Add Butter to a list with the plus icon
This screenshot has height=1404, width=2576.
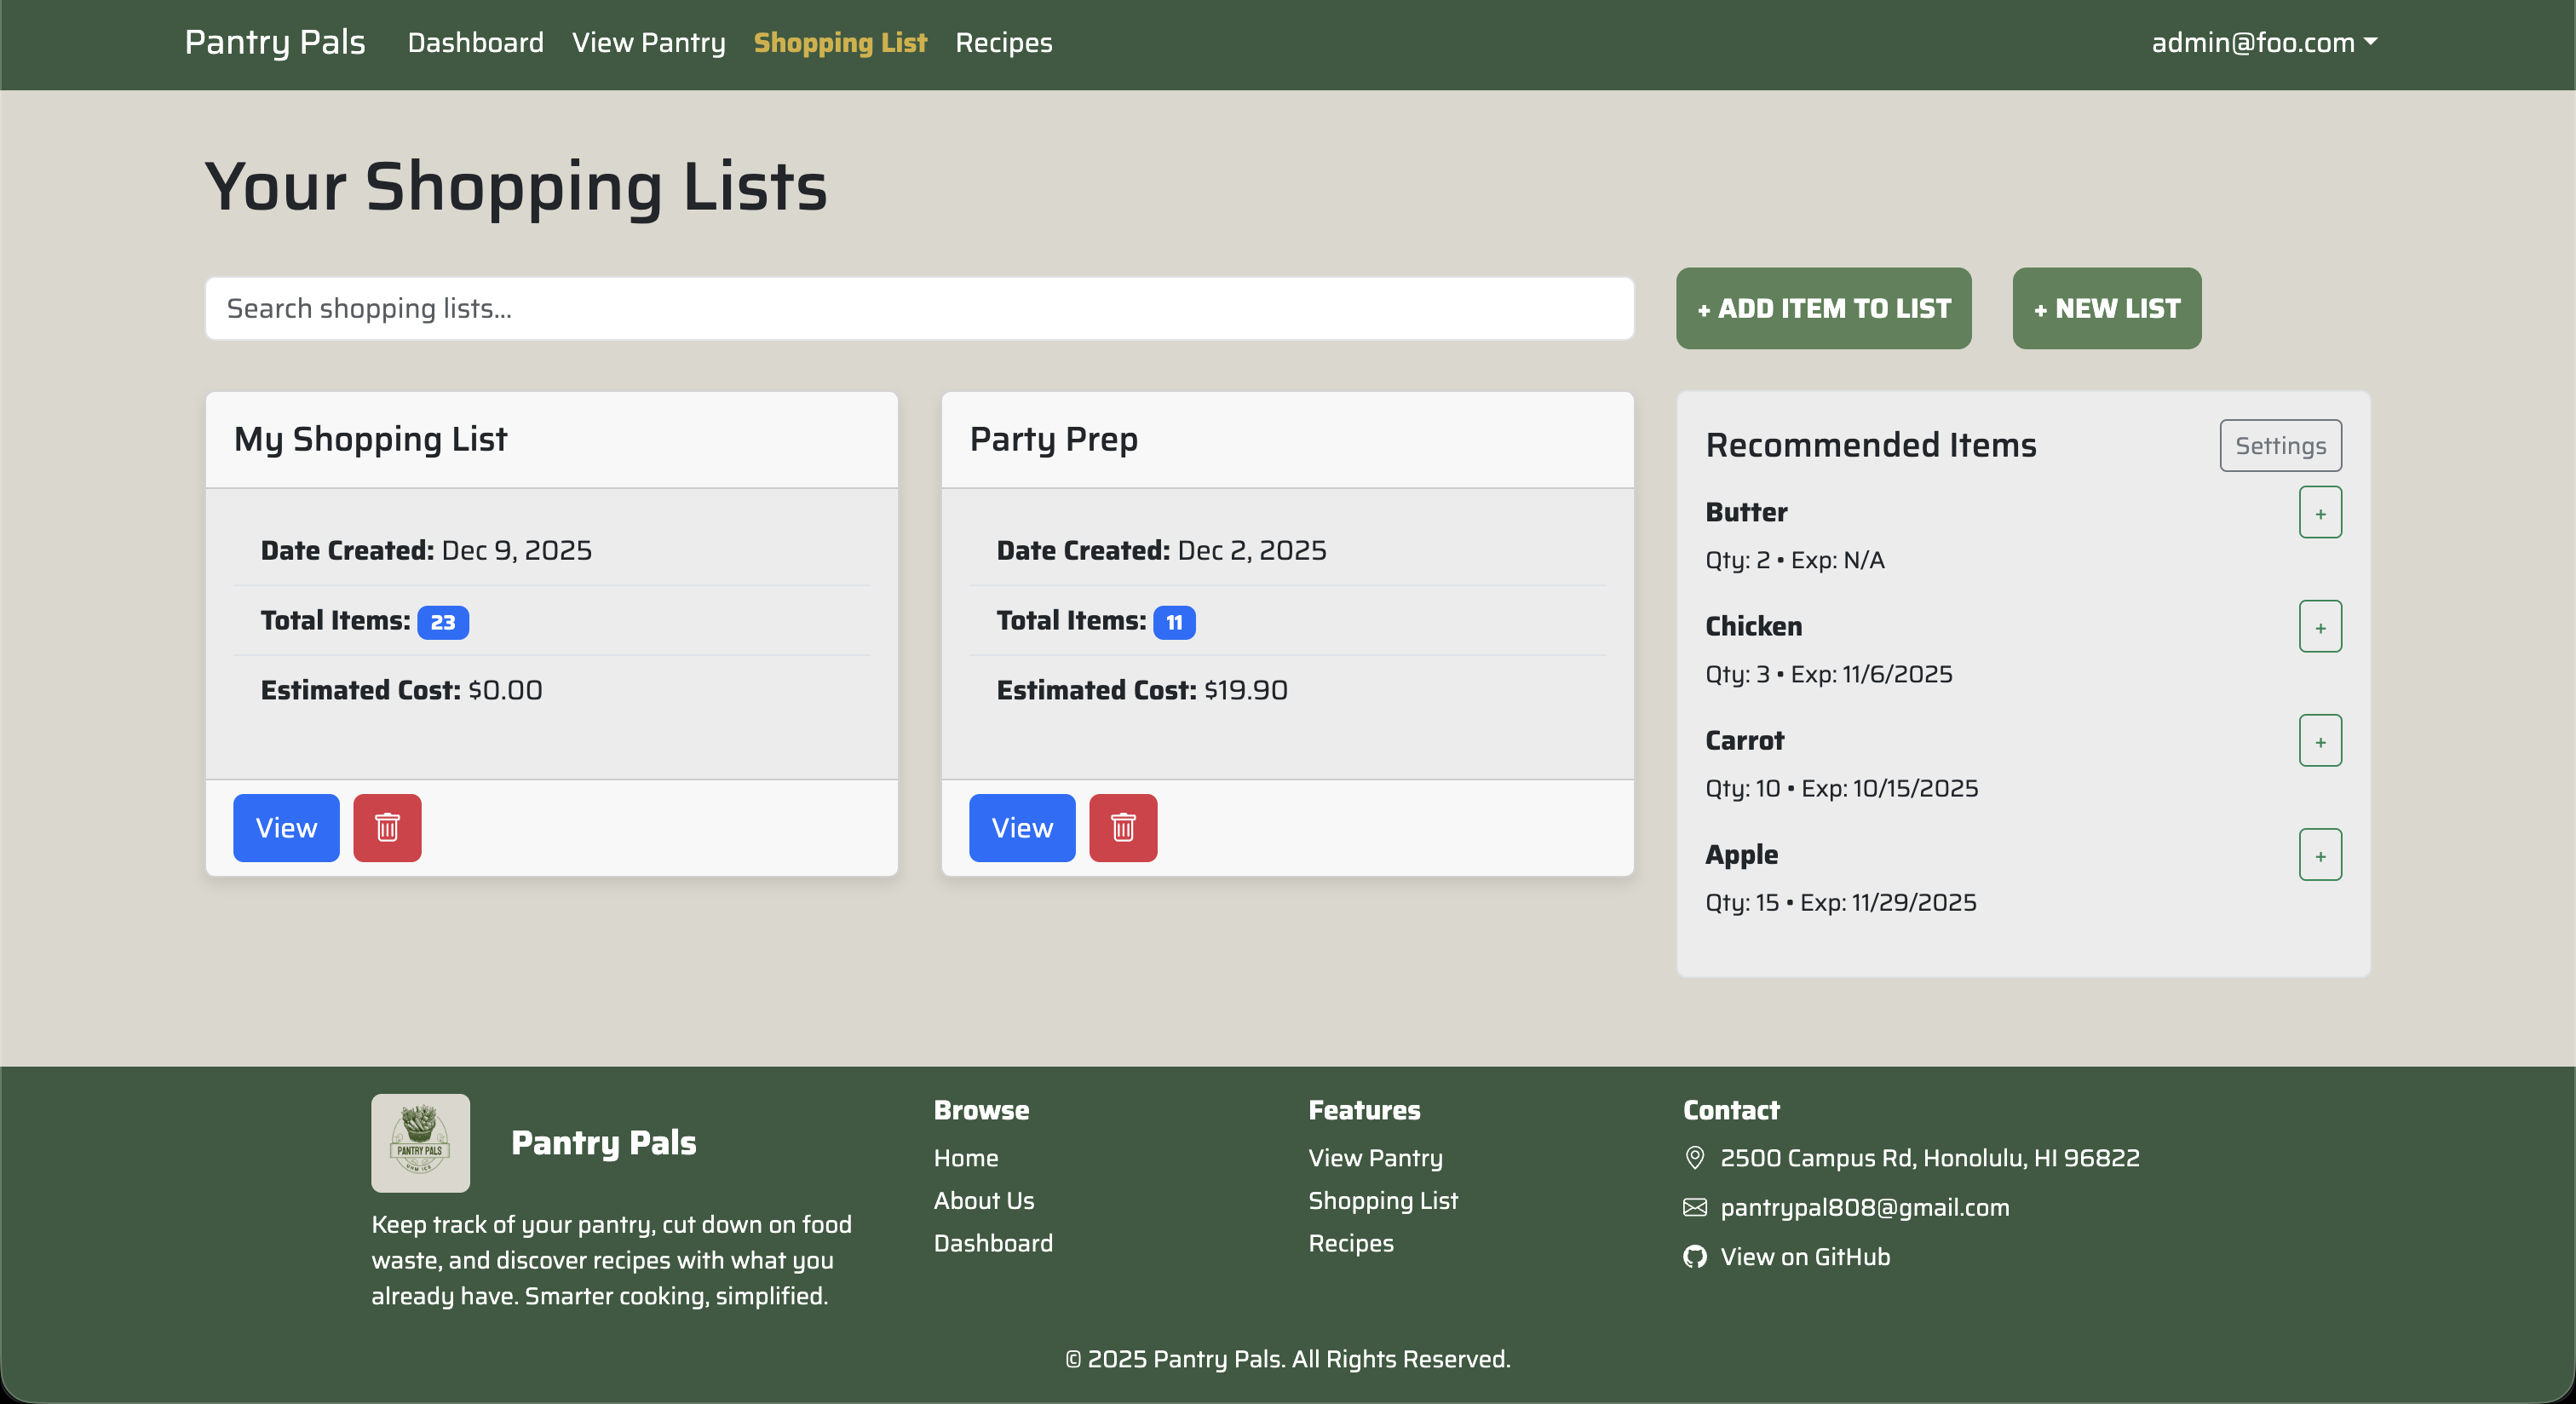[2321, 512]
